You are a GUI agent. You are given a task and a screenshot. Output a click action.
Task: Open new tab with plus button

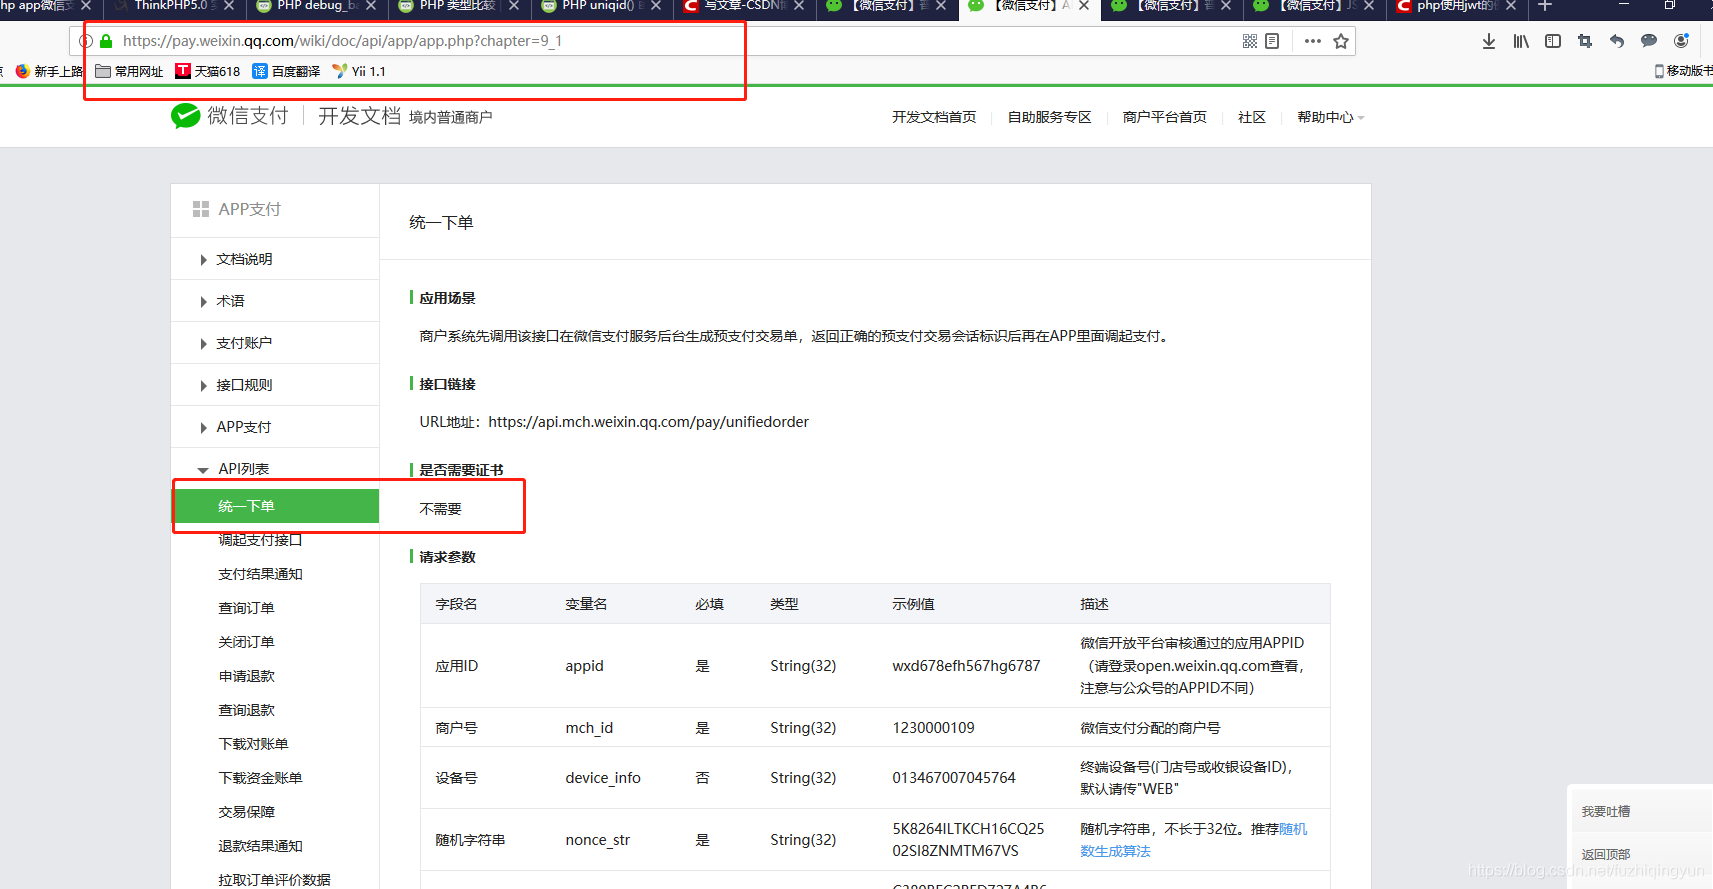point(1545,6)
